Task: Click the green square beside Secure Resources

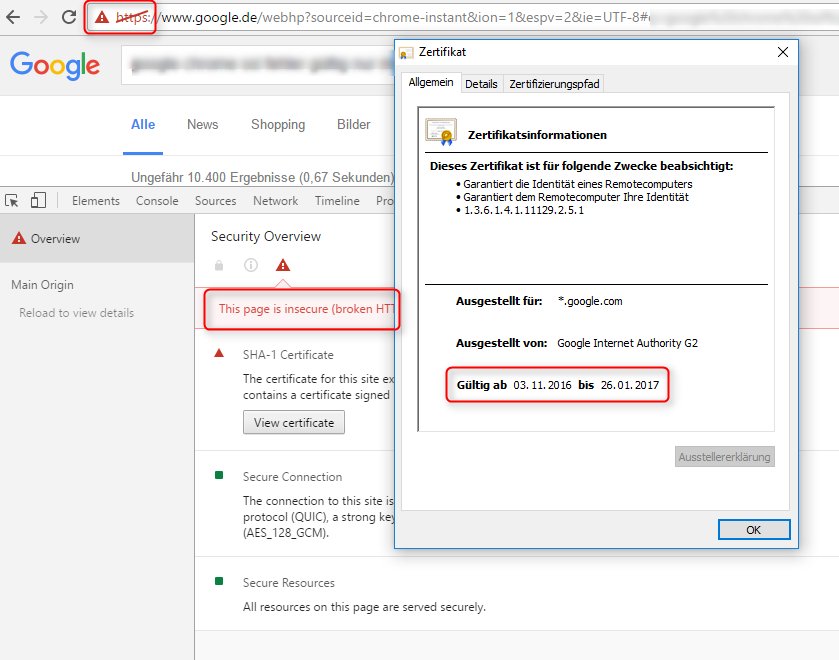Action: [219, 581]
